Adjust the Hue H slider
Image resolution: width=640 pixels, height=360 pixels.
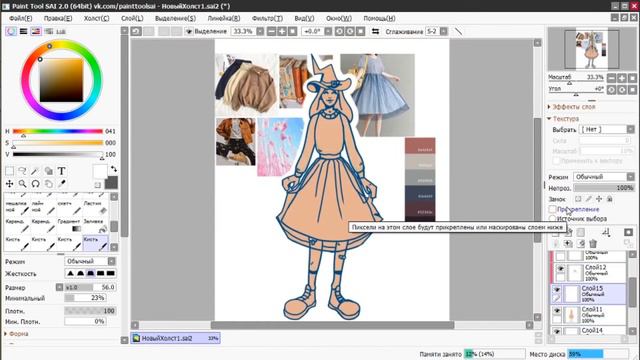click(x=58, y=131)
